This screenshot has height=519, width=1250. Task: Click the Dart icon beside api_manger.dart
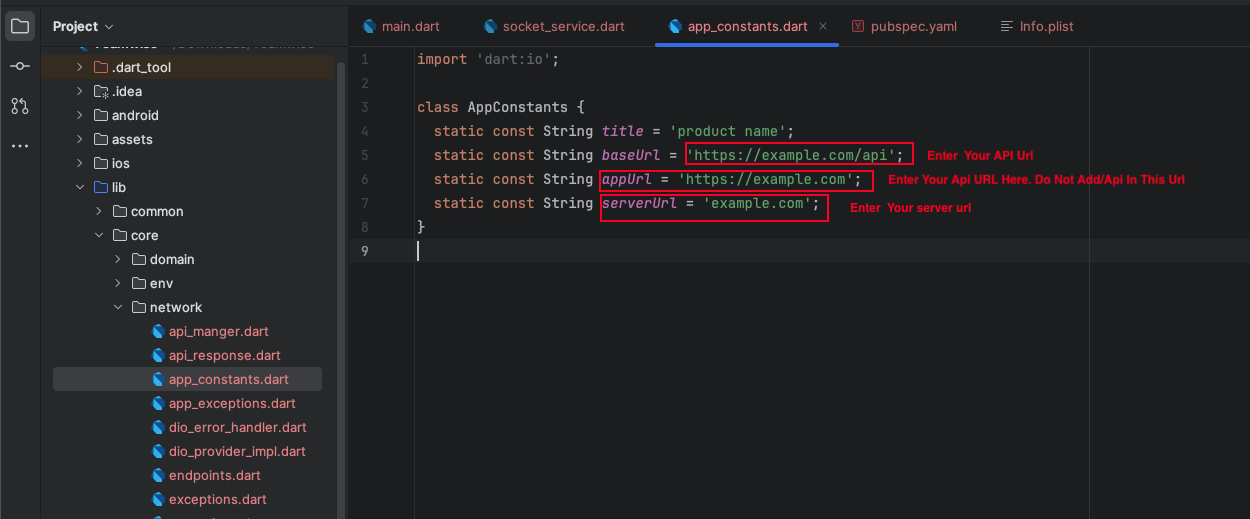click(x=158, y=331)
